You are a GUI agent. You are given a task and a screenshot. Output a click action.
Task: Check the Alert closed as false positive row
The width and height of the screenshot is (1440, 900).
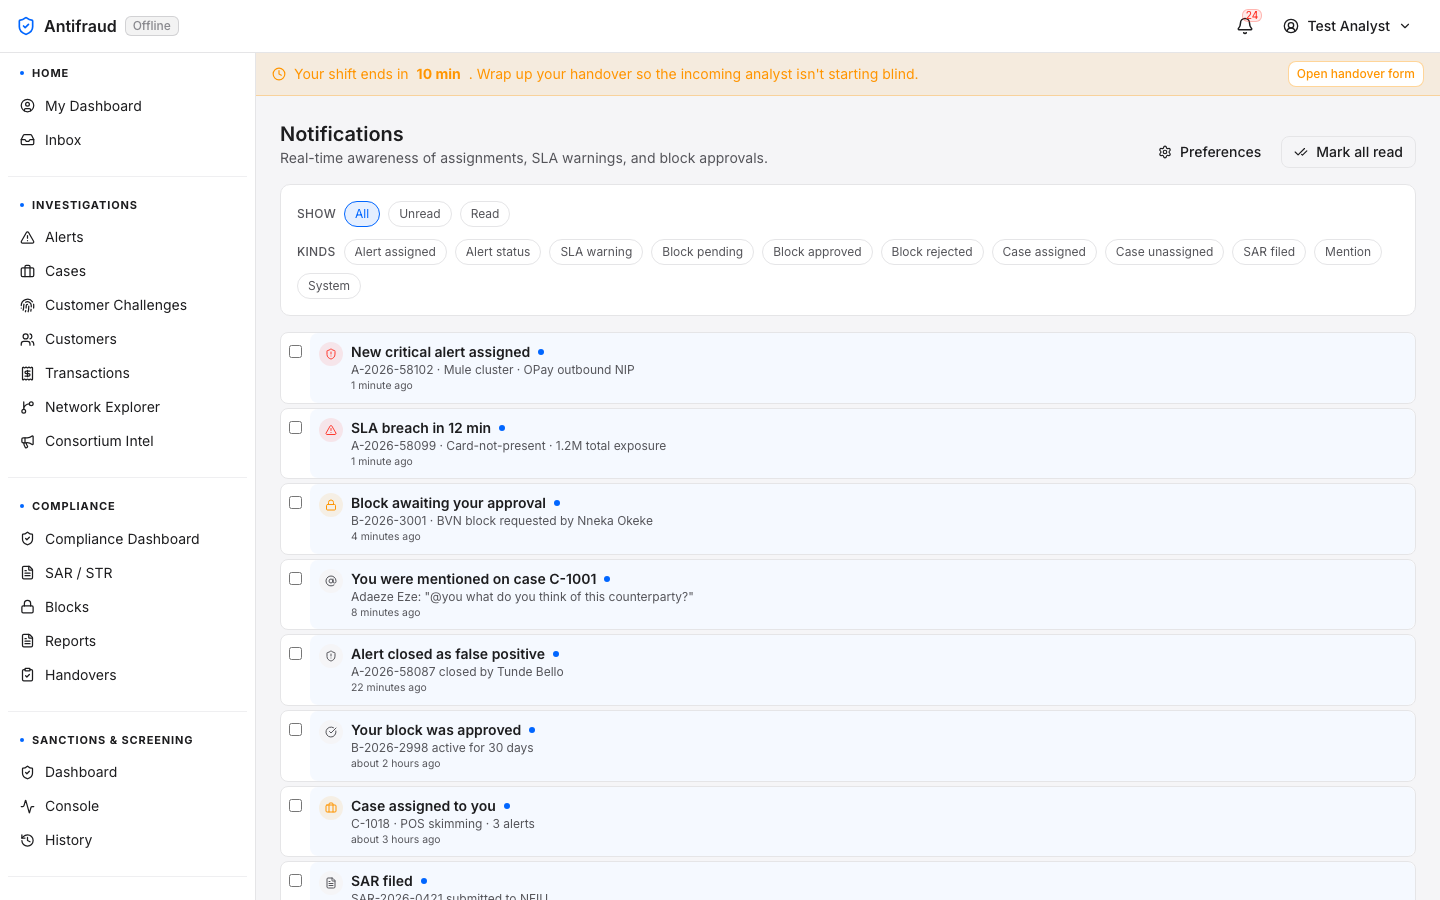(295, 653)
